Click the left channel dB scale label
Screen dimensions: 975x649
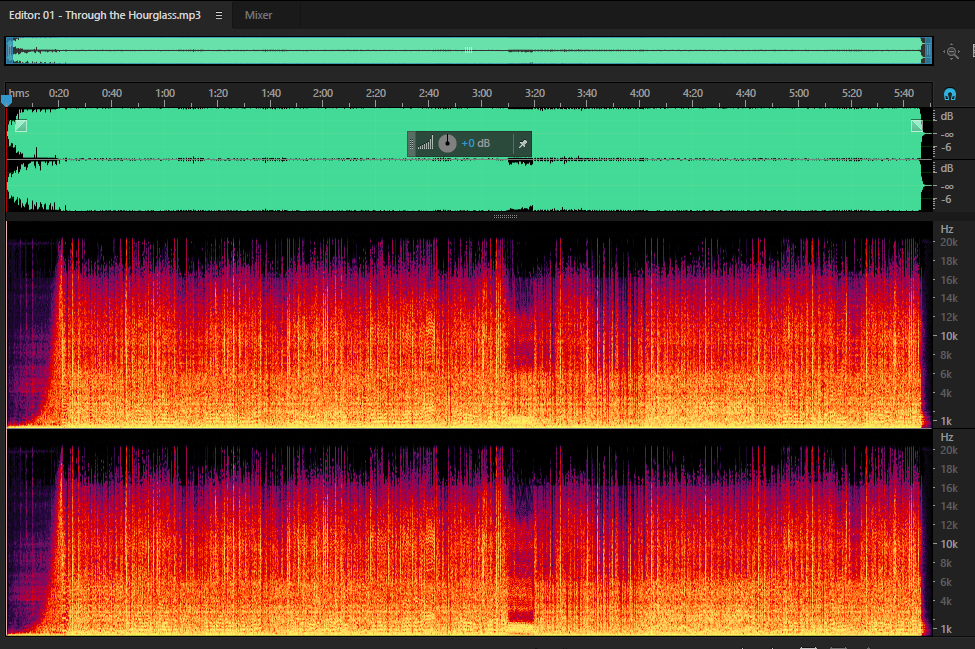946,116
